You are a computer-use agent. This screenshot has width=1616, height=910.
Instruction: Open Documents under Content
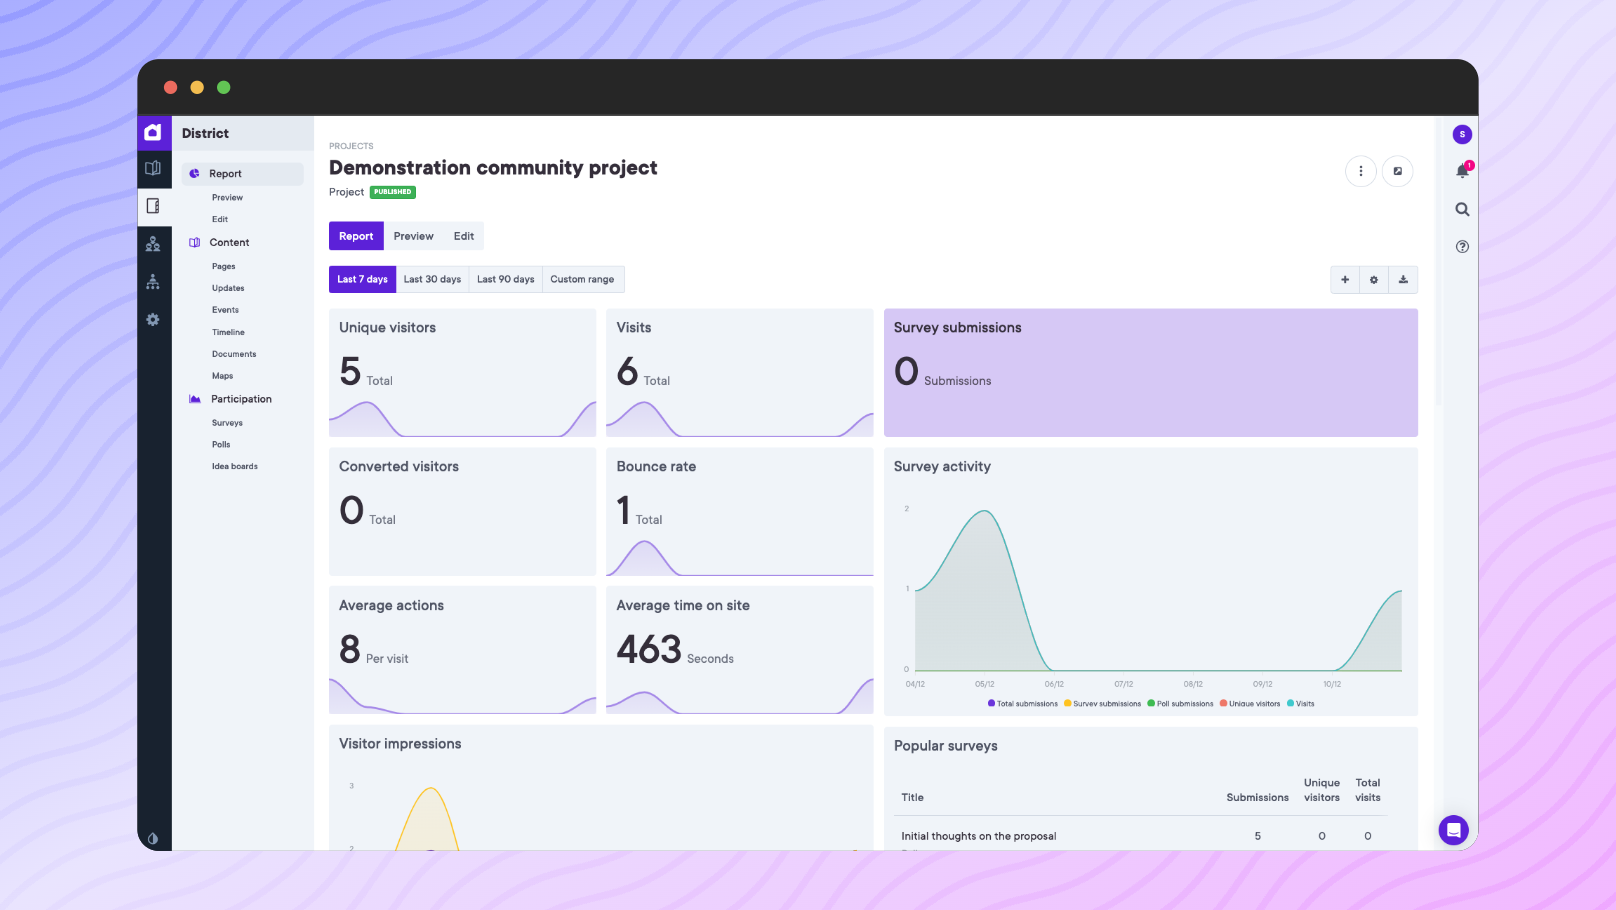point(234,354)
